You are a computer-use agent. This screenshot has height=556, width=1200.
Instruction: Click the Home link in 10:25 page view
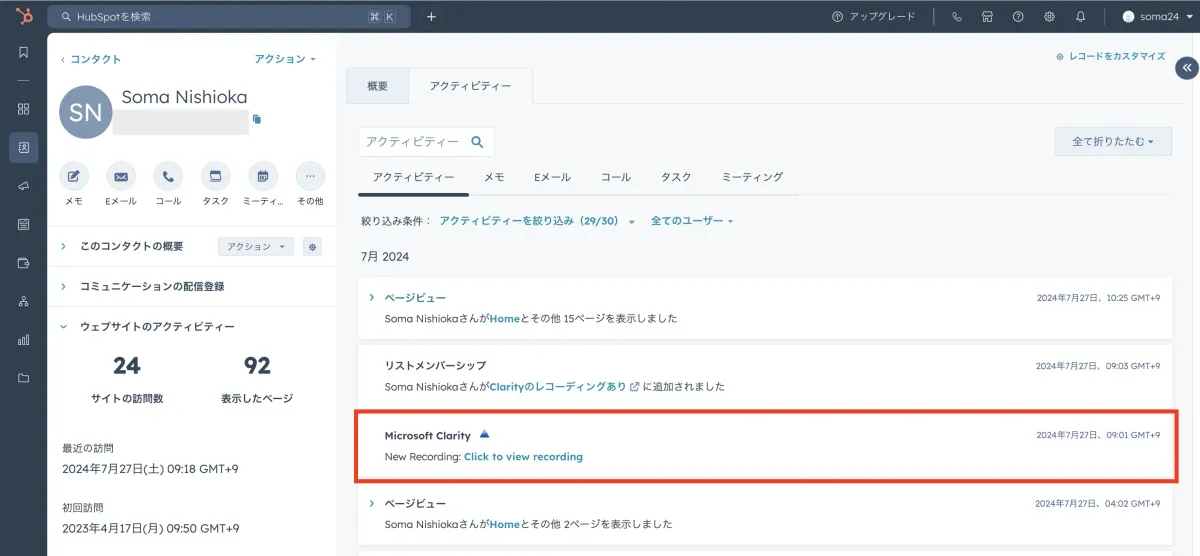(505, 319)
